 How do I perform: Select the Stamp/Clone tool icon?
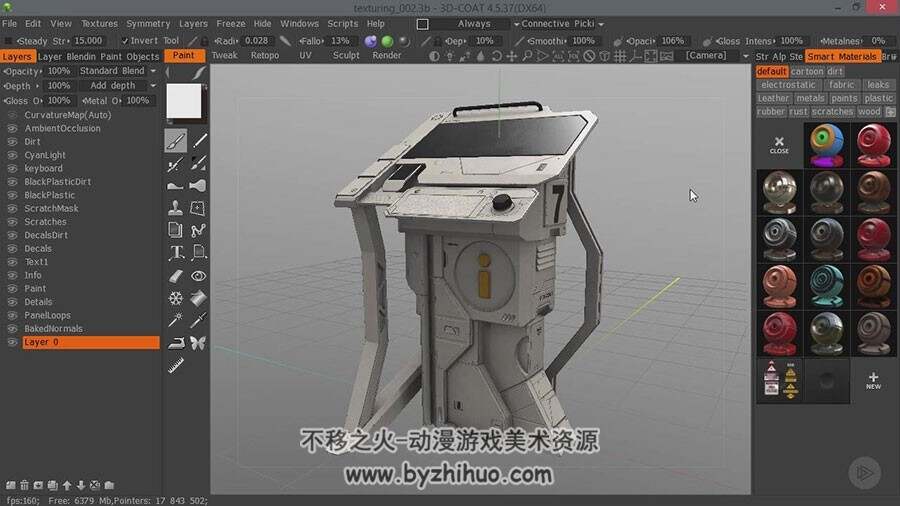176,208
